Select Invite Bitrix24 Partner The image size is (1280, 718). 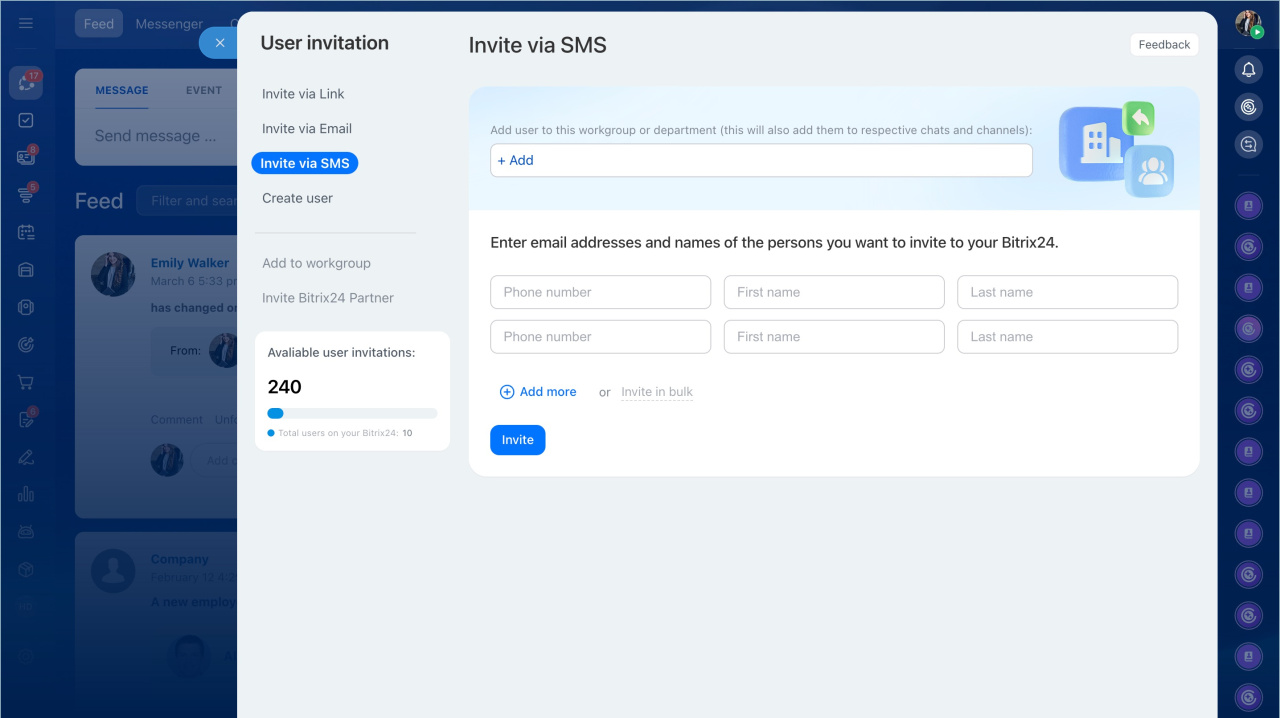pyautogui.click(x=328, y=298)
